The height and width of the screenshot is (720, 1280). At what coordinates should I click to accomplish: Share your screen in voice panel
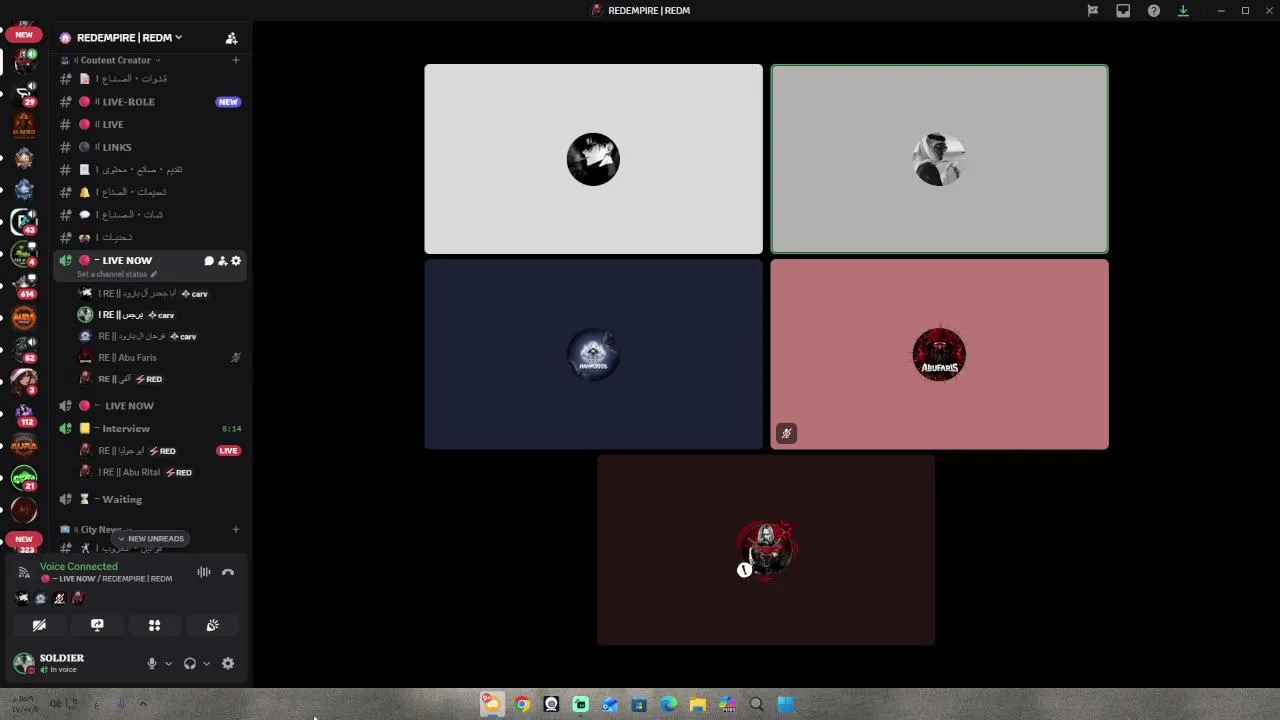(x=97, y=625)
